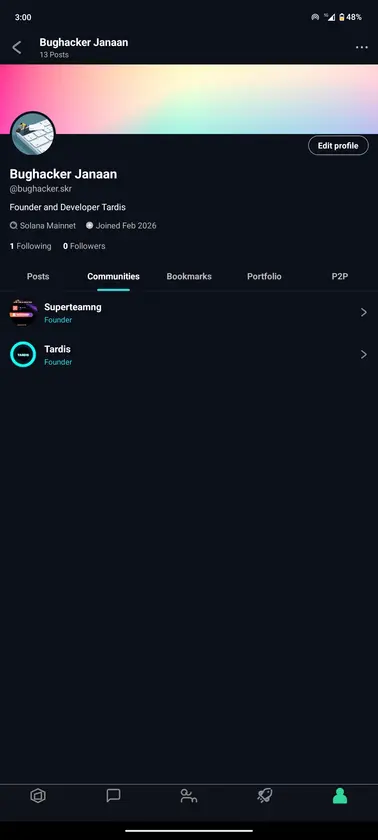This screenshot has width=378, height=840.
Task: Open the rocket launch icon
Action: [264, 796]
